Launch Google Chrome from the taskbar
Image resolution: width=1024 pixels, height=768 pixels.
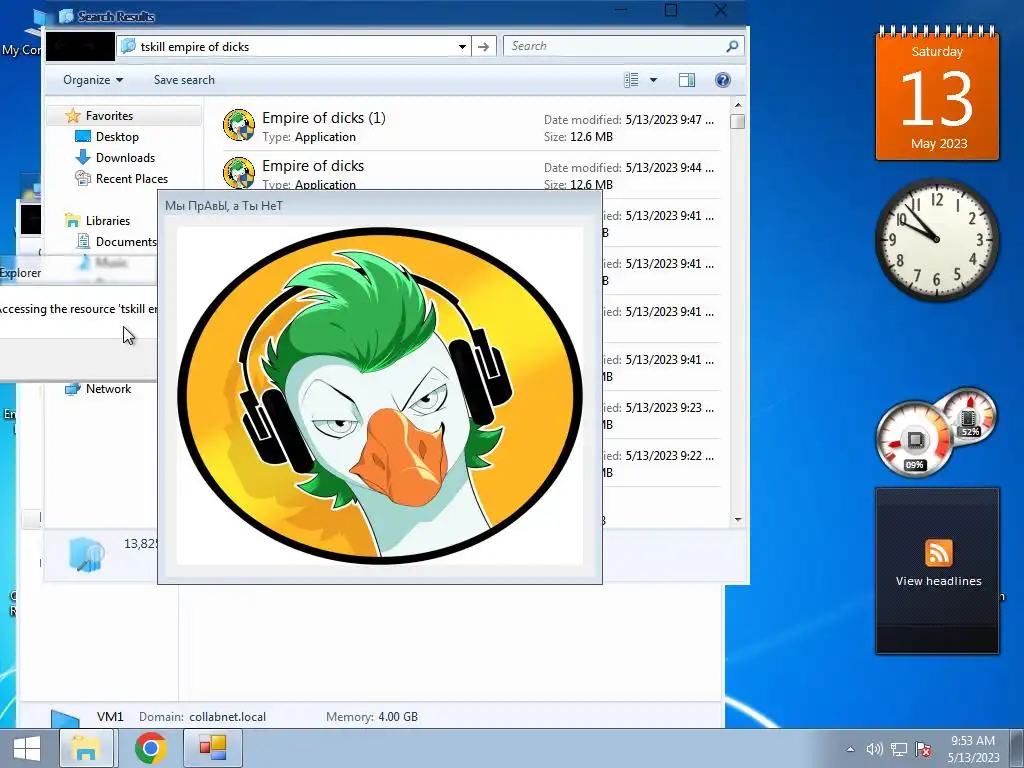click(x=151, y=748)
